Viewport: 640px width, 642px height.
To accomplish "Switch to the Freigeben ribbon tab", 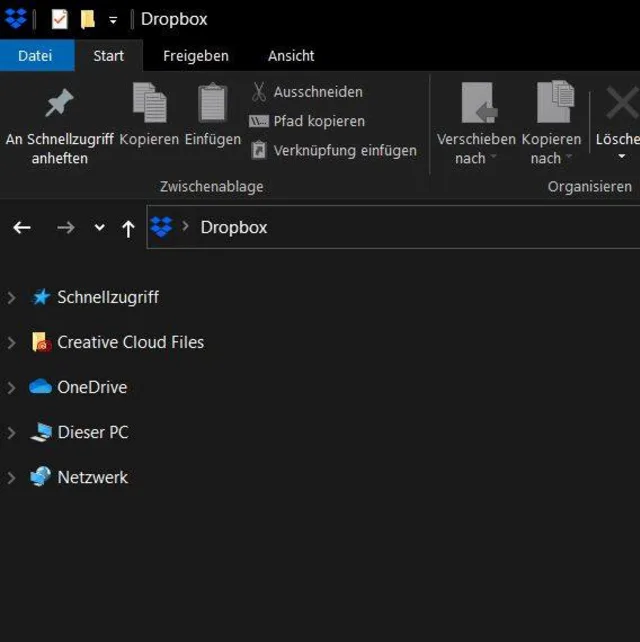I will point(196,56).
